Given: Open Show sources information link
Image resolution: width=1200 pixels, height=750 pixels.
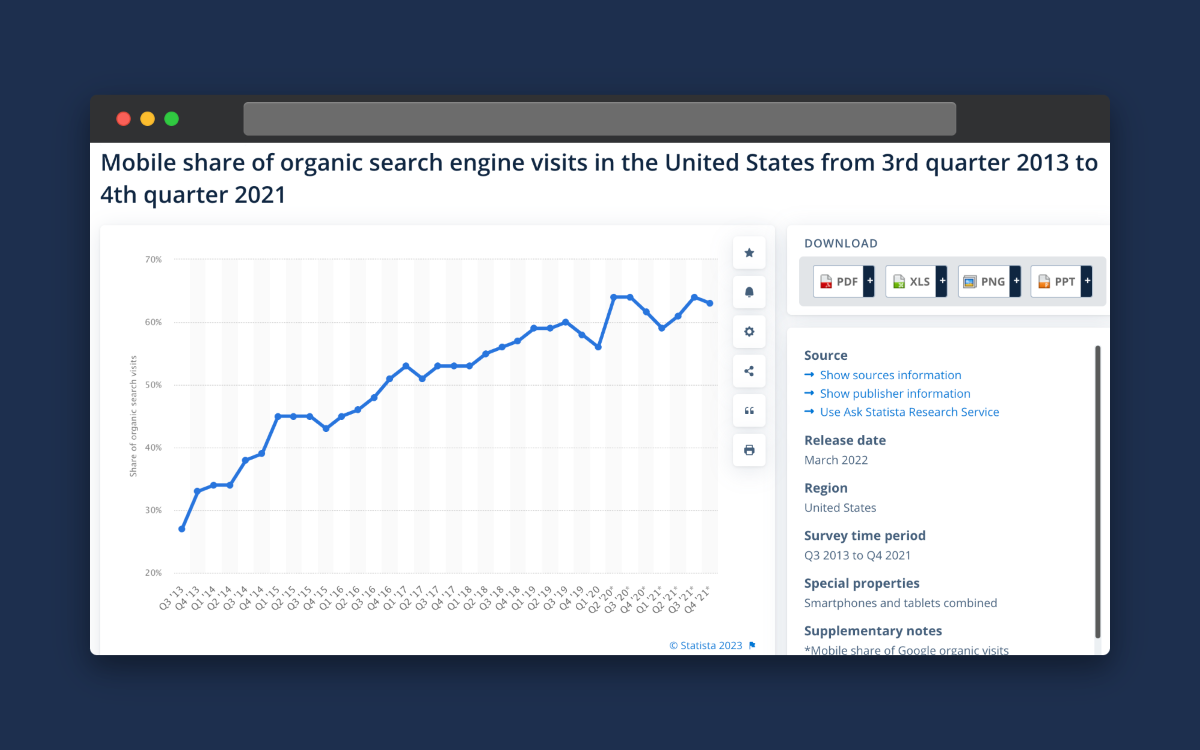Looking at the screenshot, I should [890, 375].
